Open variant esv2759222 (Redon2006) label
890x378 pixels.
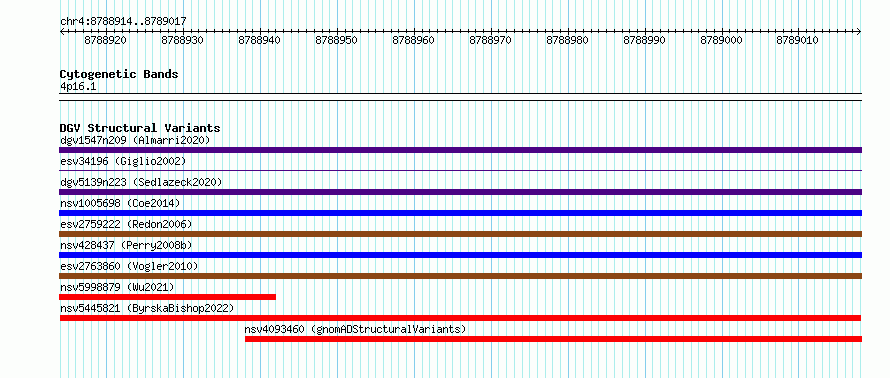click(x=126, y=224)
